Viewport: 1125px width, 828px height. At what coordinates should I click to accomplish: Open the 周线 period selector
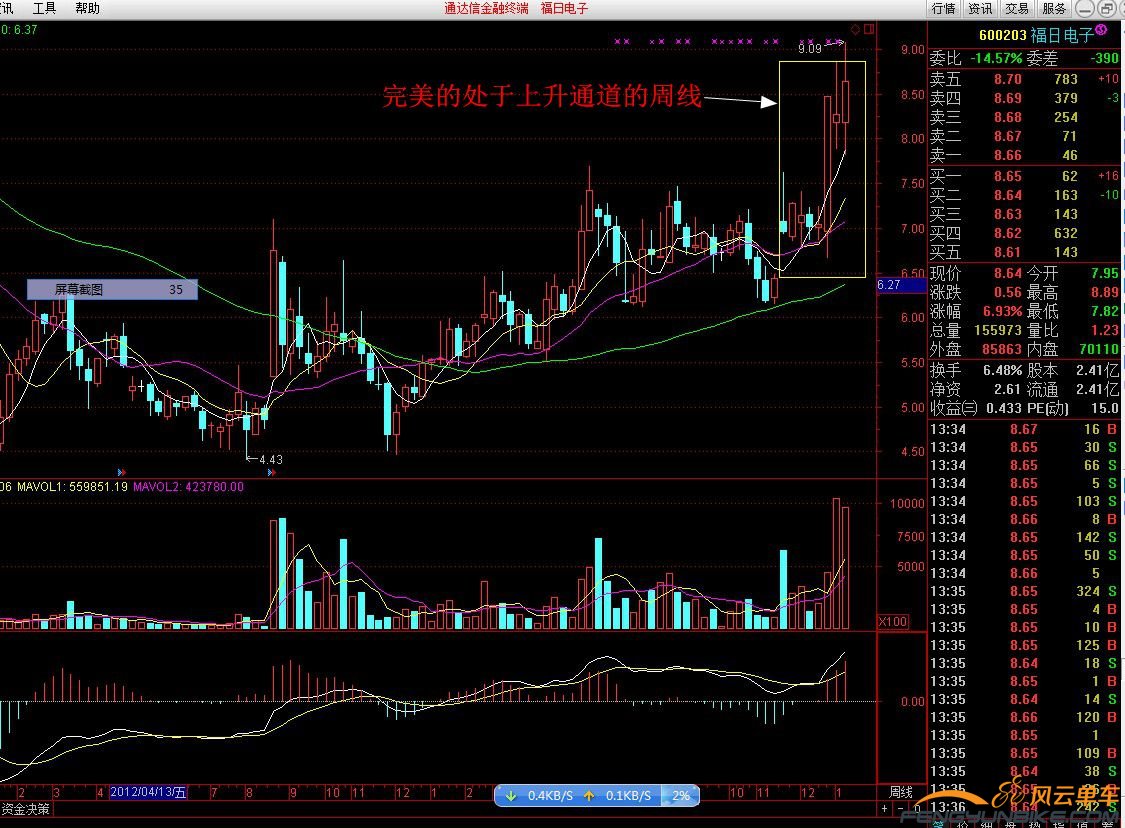(901, 792)
